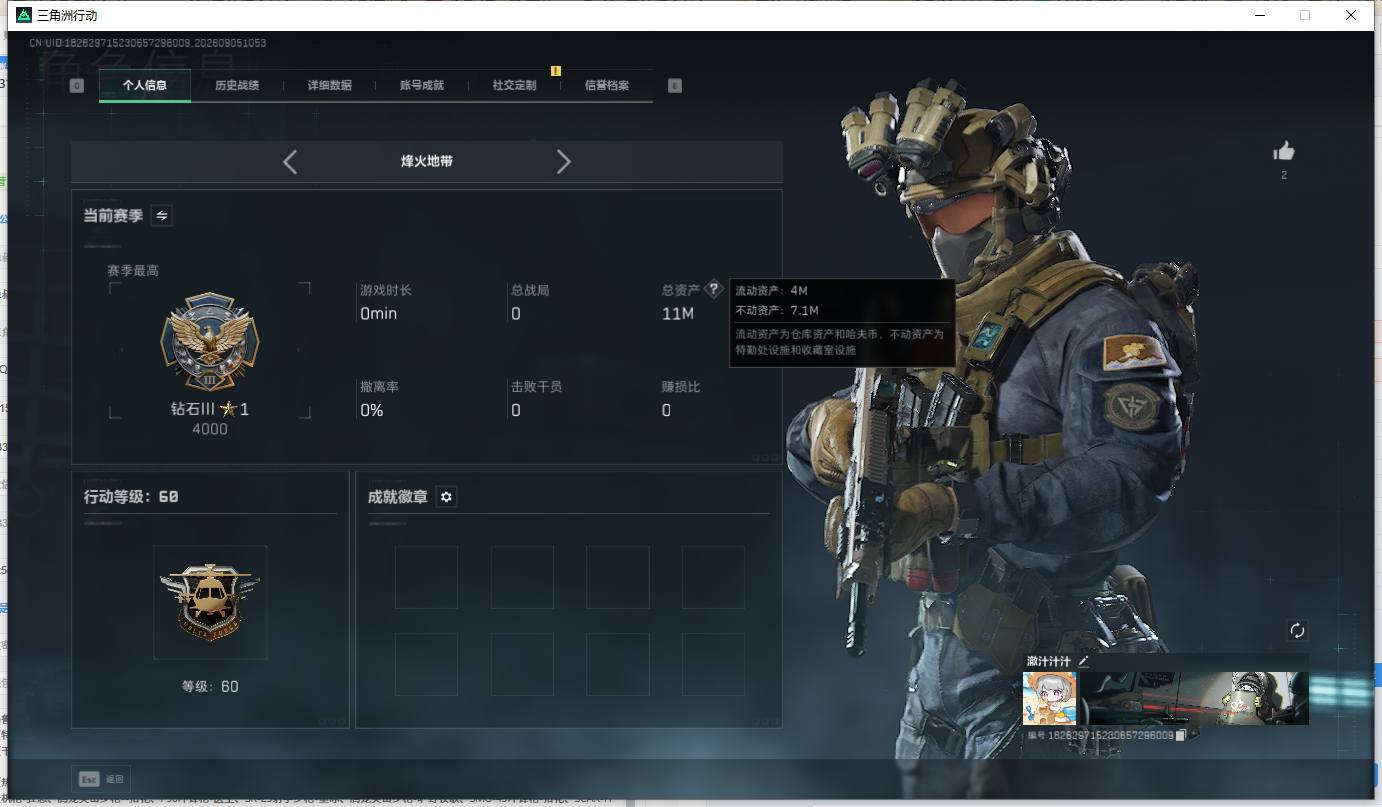The width and height of the screenshot is (1382, 807).
Task: Edit the player name with the pencil icon
Action: [x=1083, y=661]
